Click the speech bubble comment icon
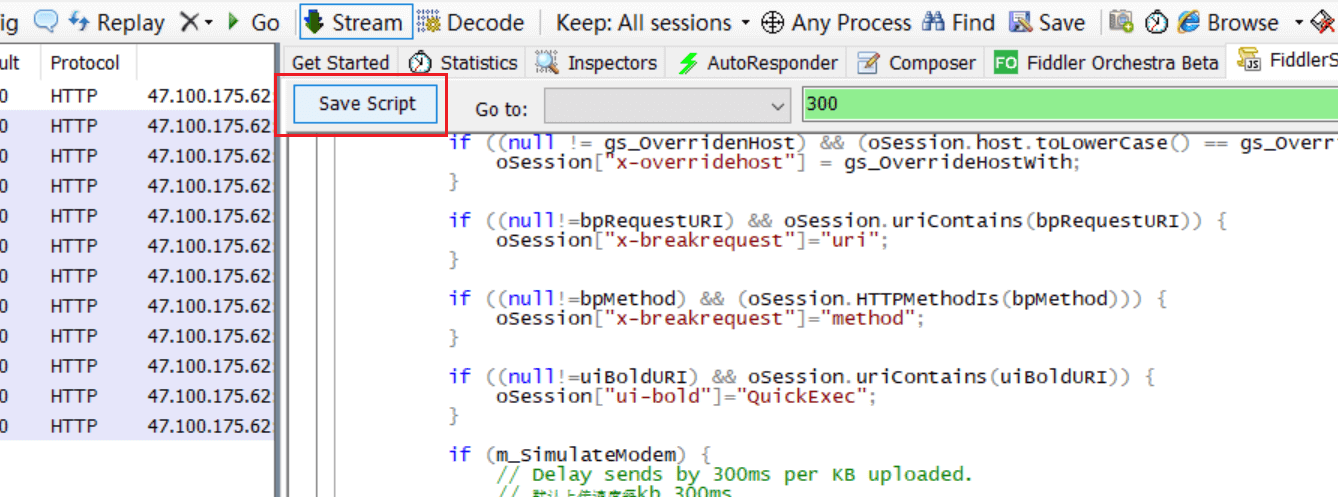This screenshot has height=497, width=1338. tap(46, 21)
